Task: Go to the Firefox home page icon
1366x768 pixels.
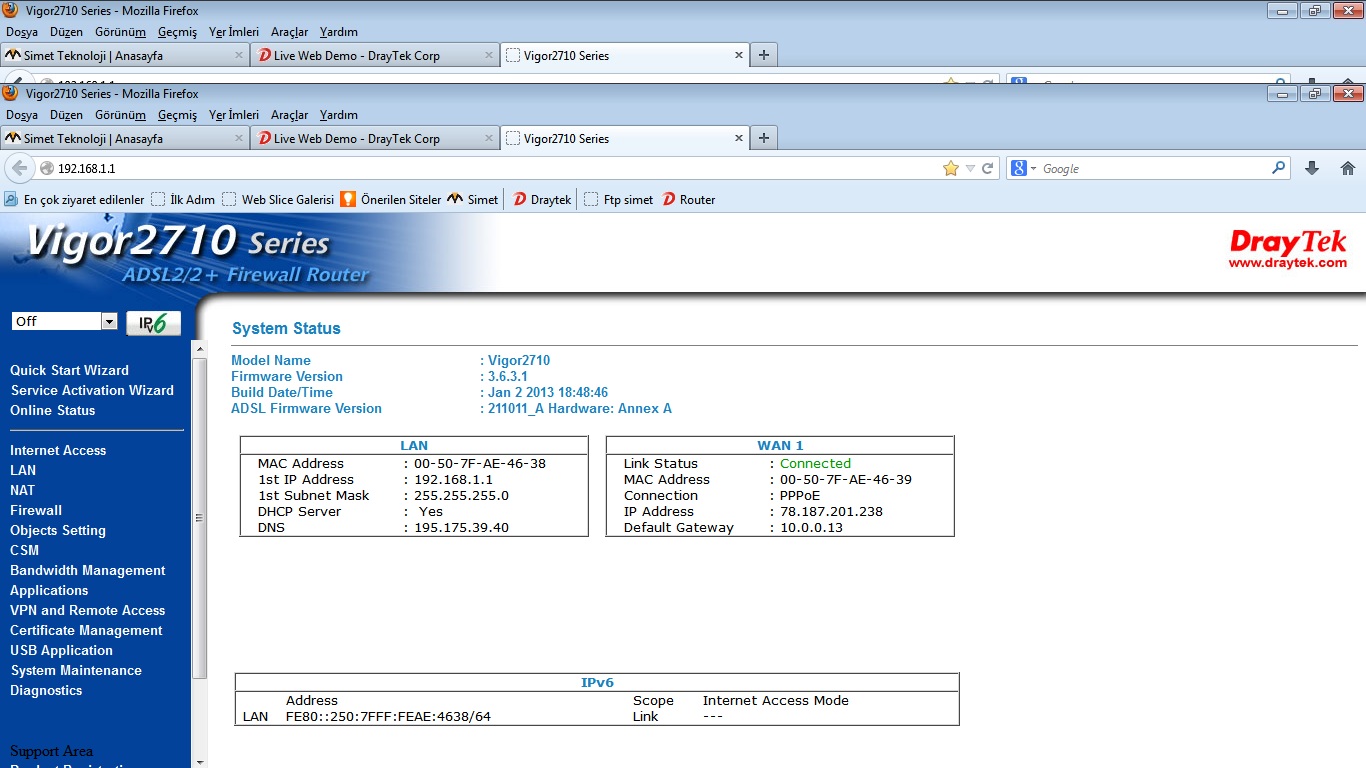Action: click(1347, 168)
